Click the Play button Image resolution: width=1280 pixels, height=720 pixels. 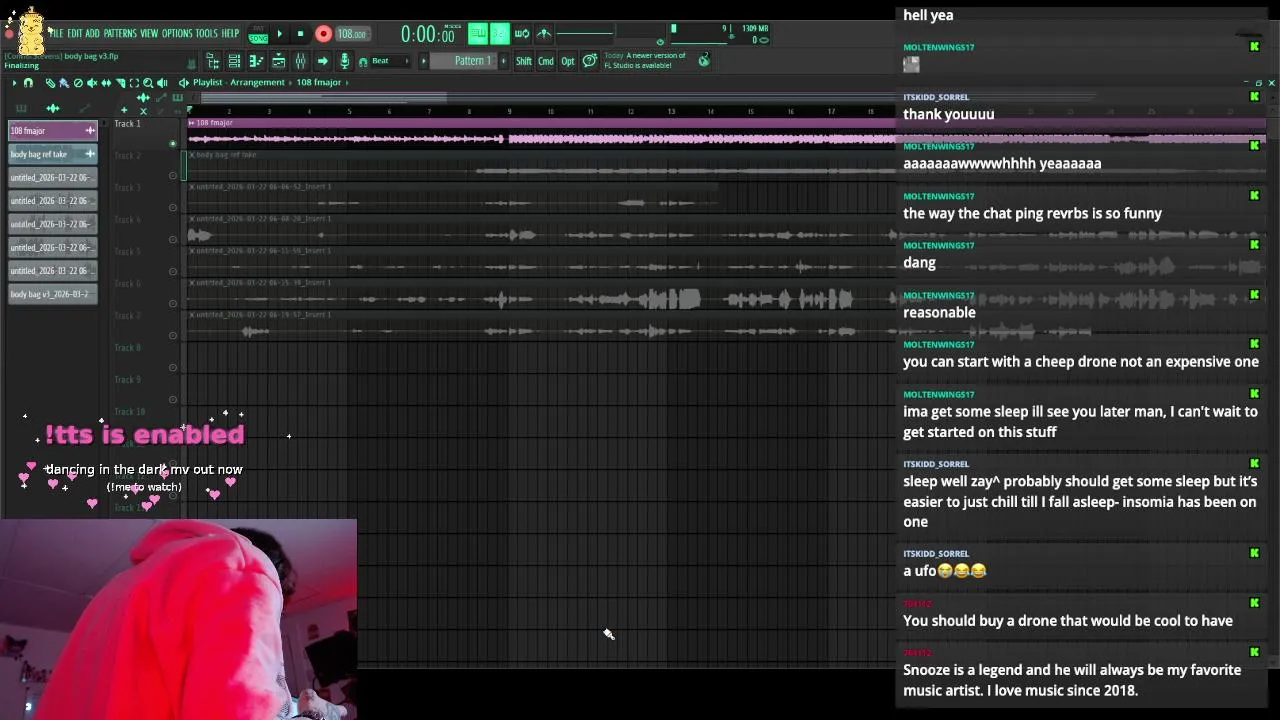(x=280, y=34)
